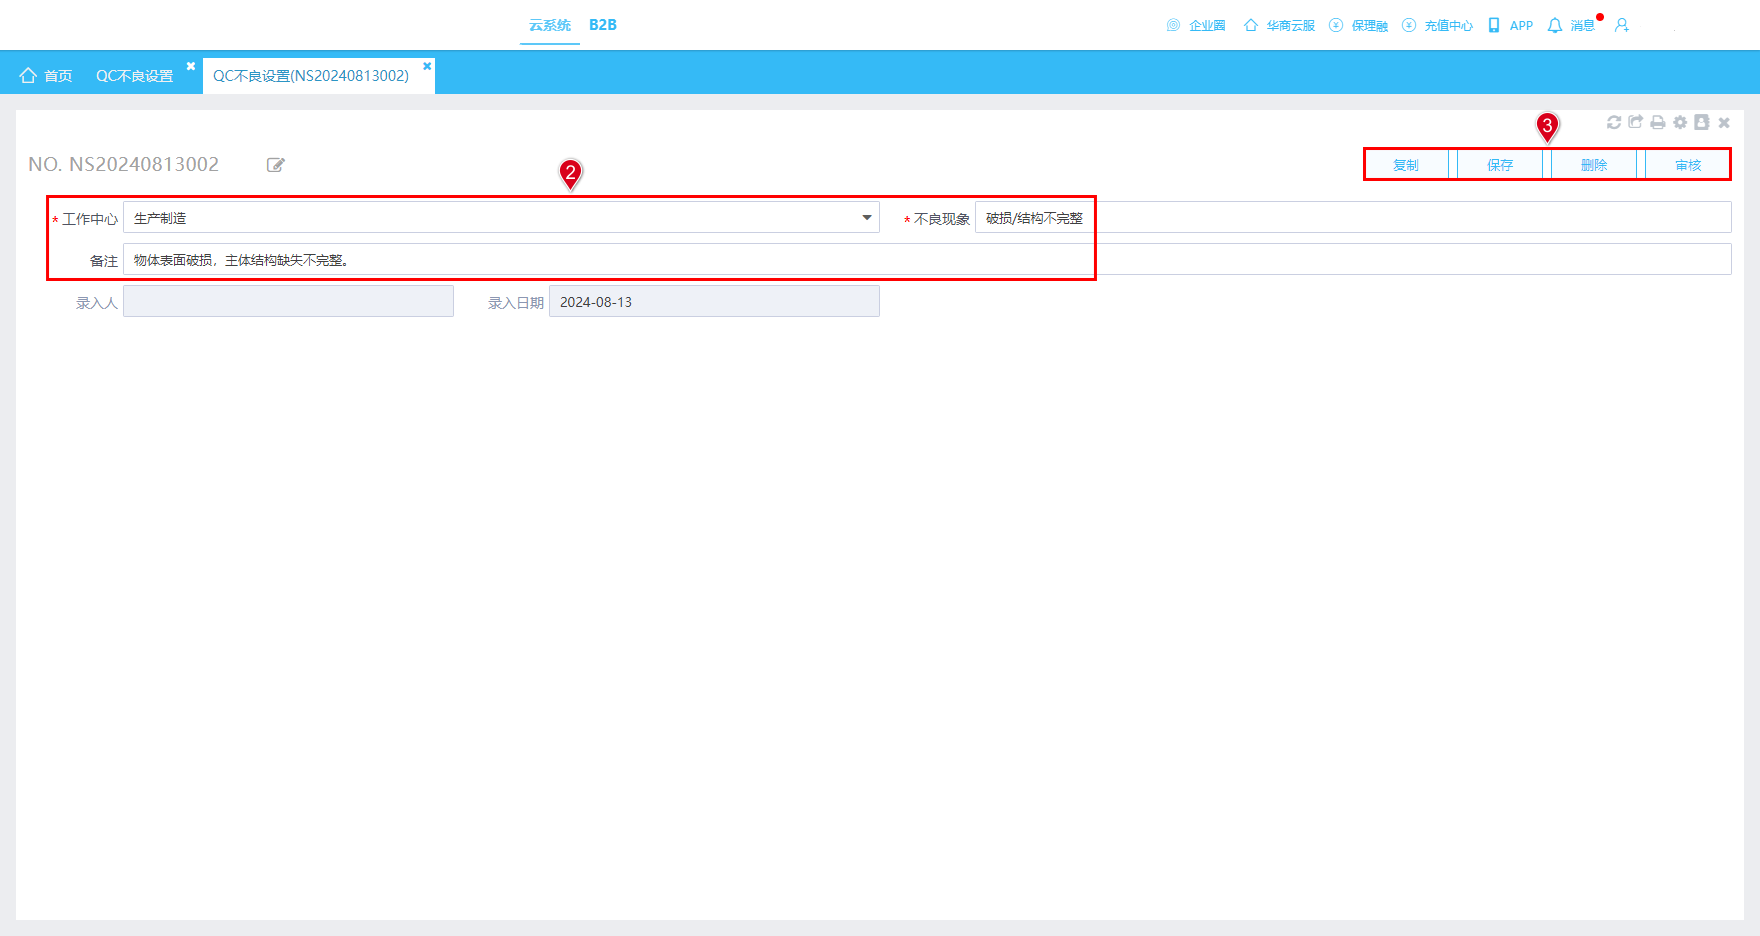The width and height of the screenshot is (1760, 936).
Task: Click the 复制 button
Action: click(x=1406, y=165)
